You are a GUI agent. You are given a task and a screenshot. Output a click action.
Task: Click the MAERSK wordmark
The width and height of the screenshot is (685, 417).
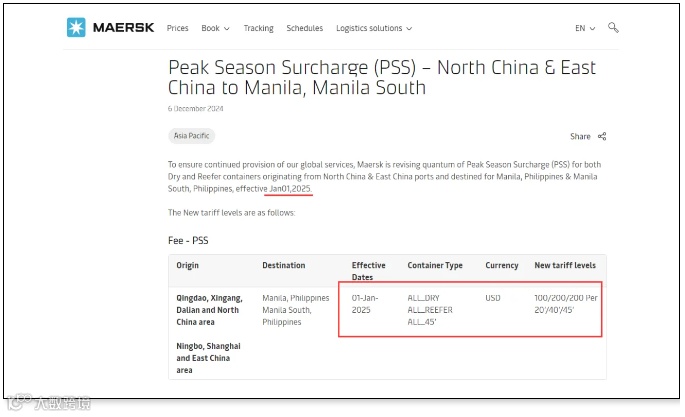pos(123,28)
